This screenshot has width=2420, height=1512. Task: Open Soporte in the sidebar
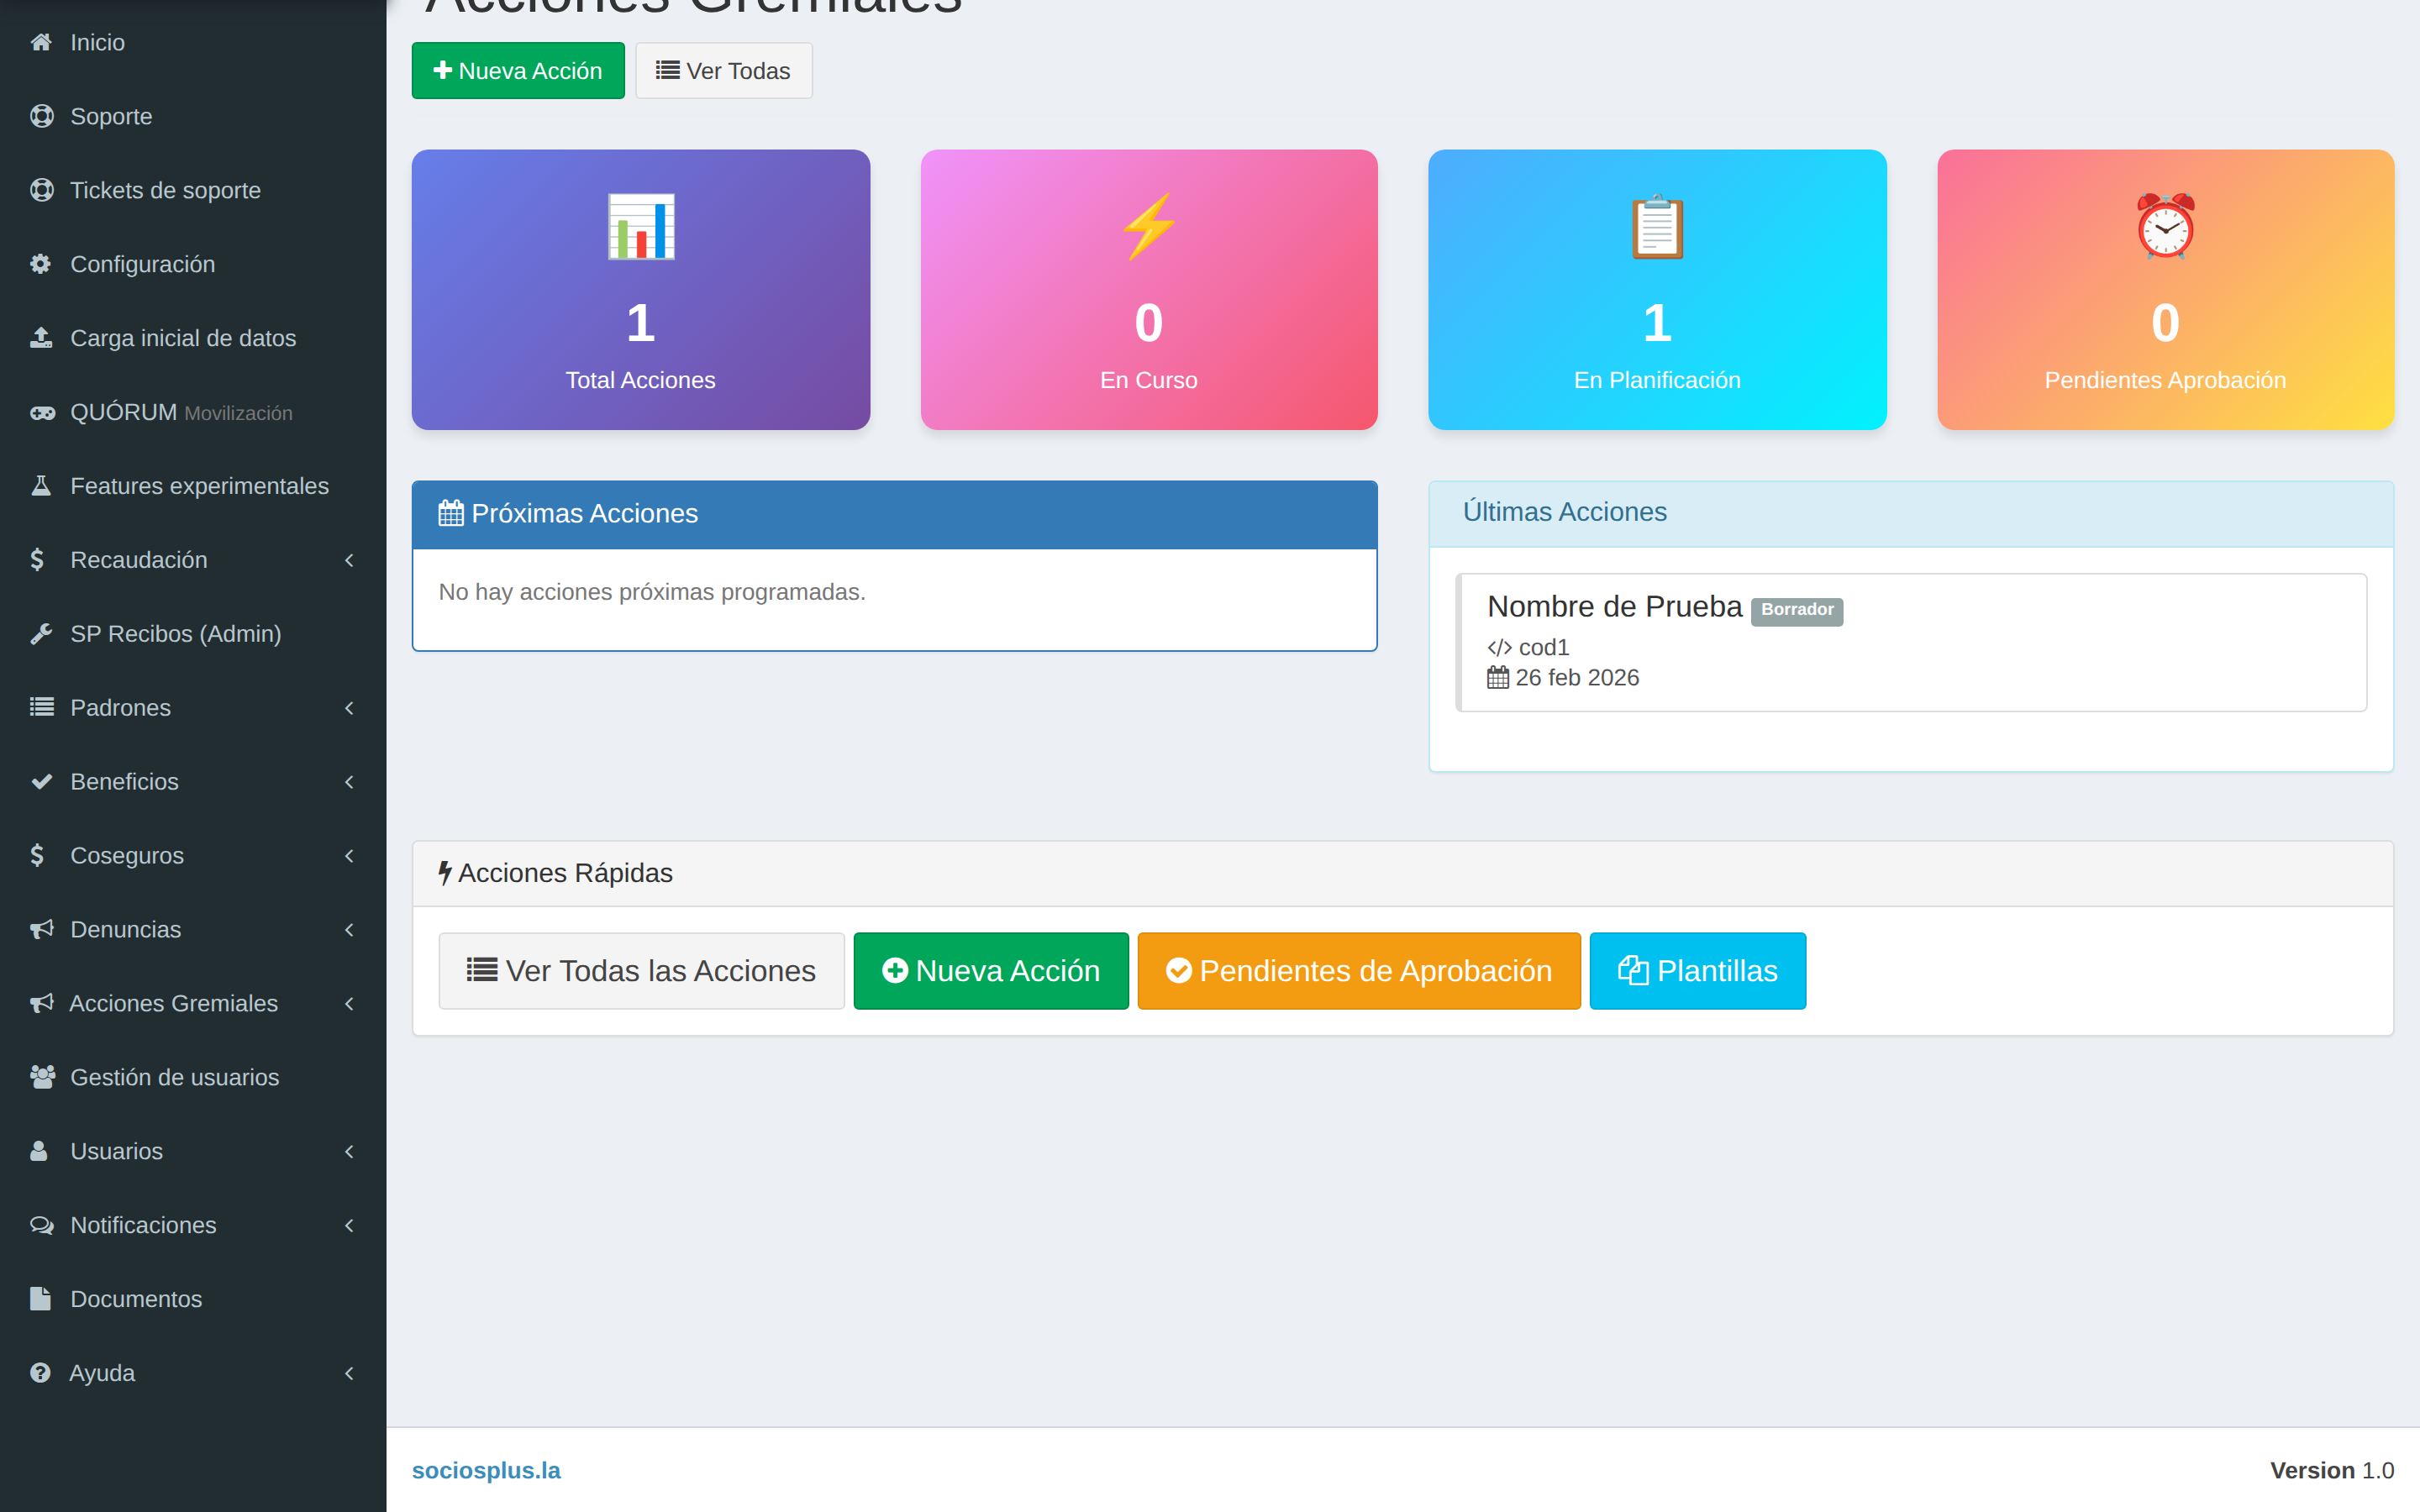point(193,116)
